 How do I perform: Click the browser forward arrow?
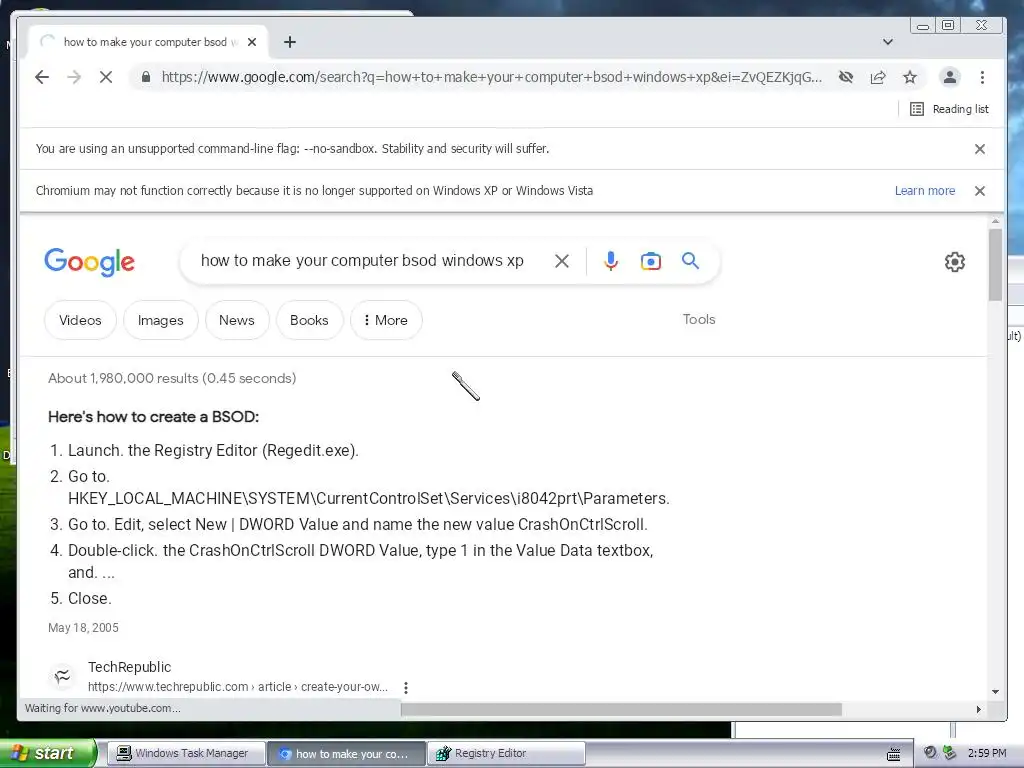[74, 77]
